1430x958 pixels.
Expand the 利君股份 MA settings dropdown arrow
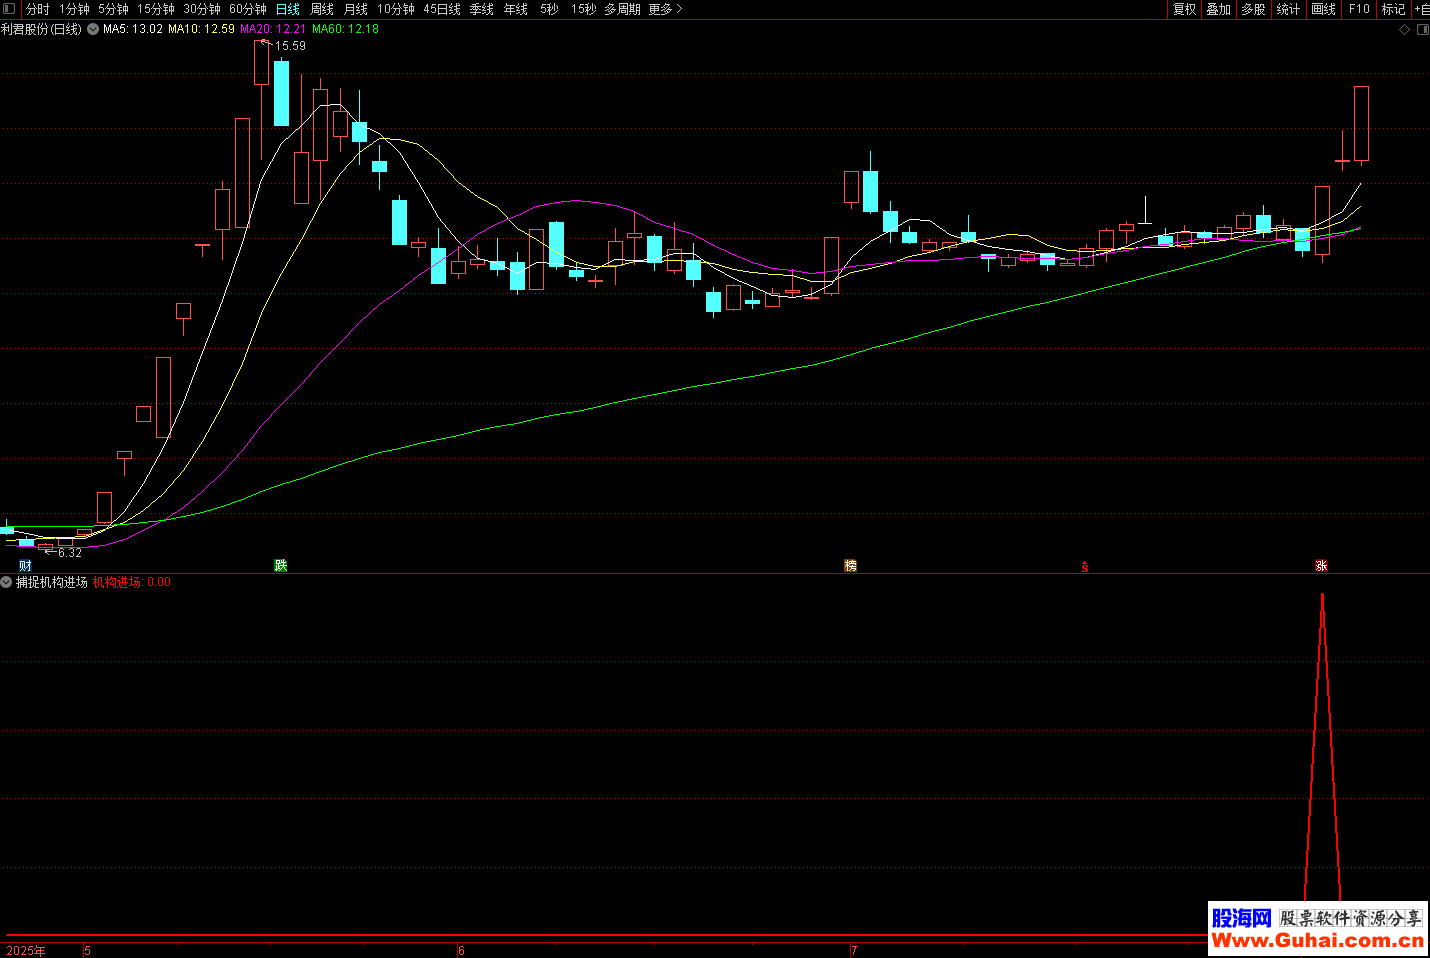pos(93,30)
